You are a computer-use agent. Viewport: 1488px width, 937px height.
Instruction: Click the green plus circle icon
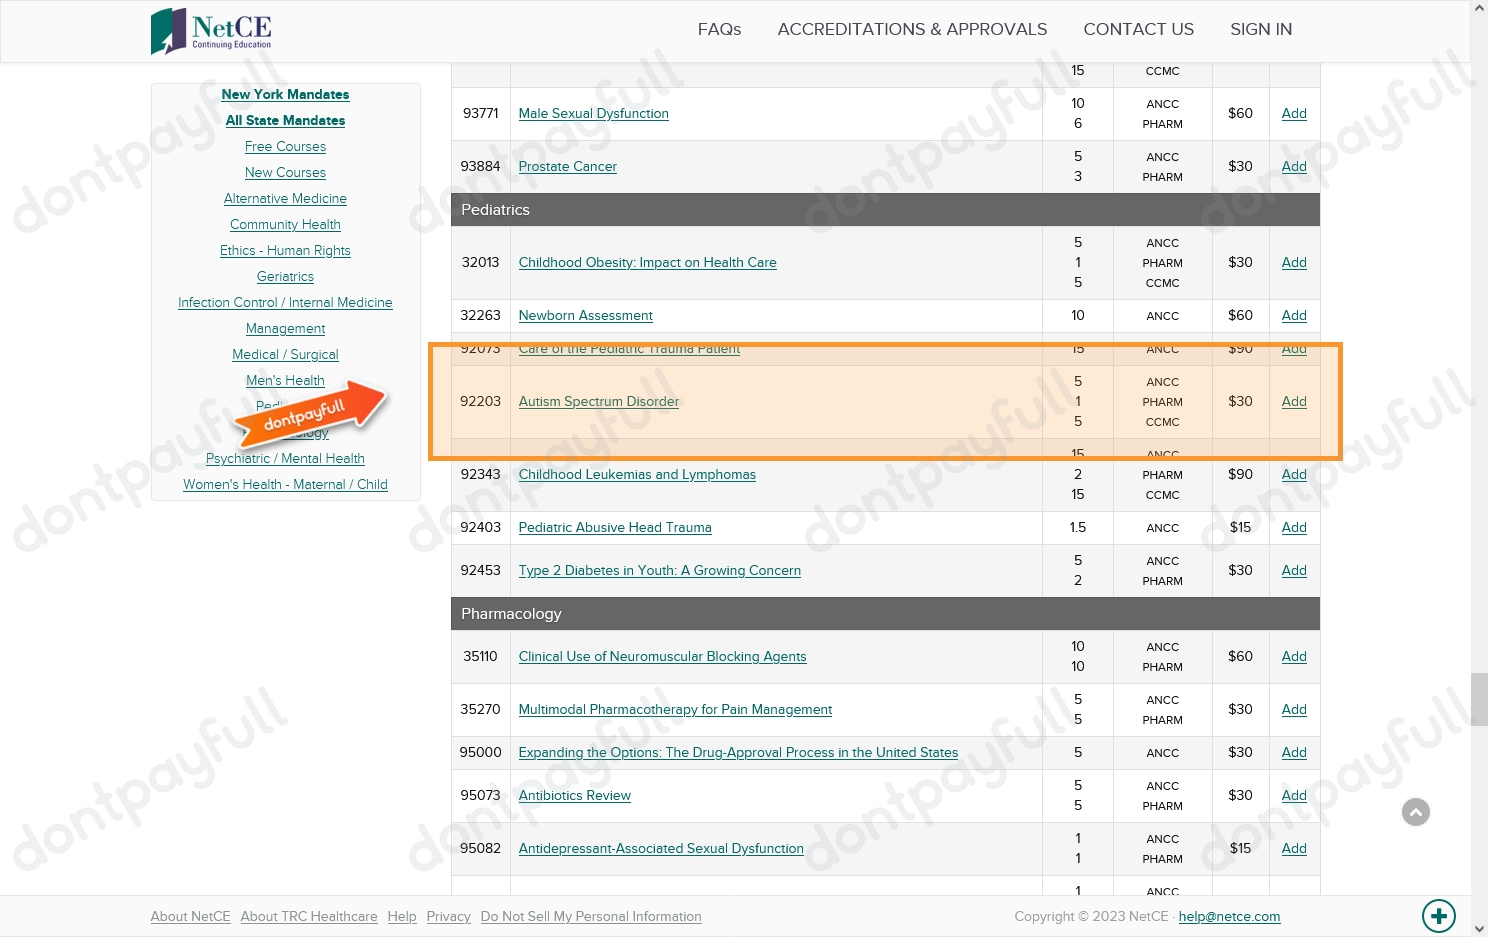[x=1438, y=915]
